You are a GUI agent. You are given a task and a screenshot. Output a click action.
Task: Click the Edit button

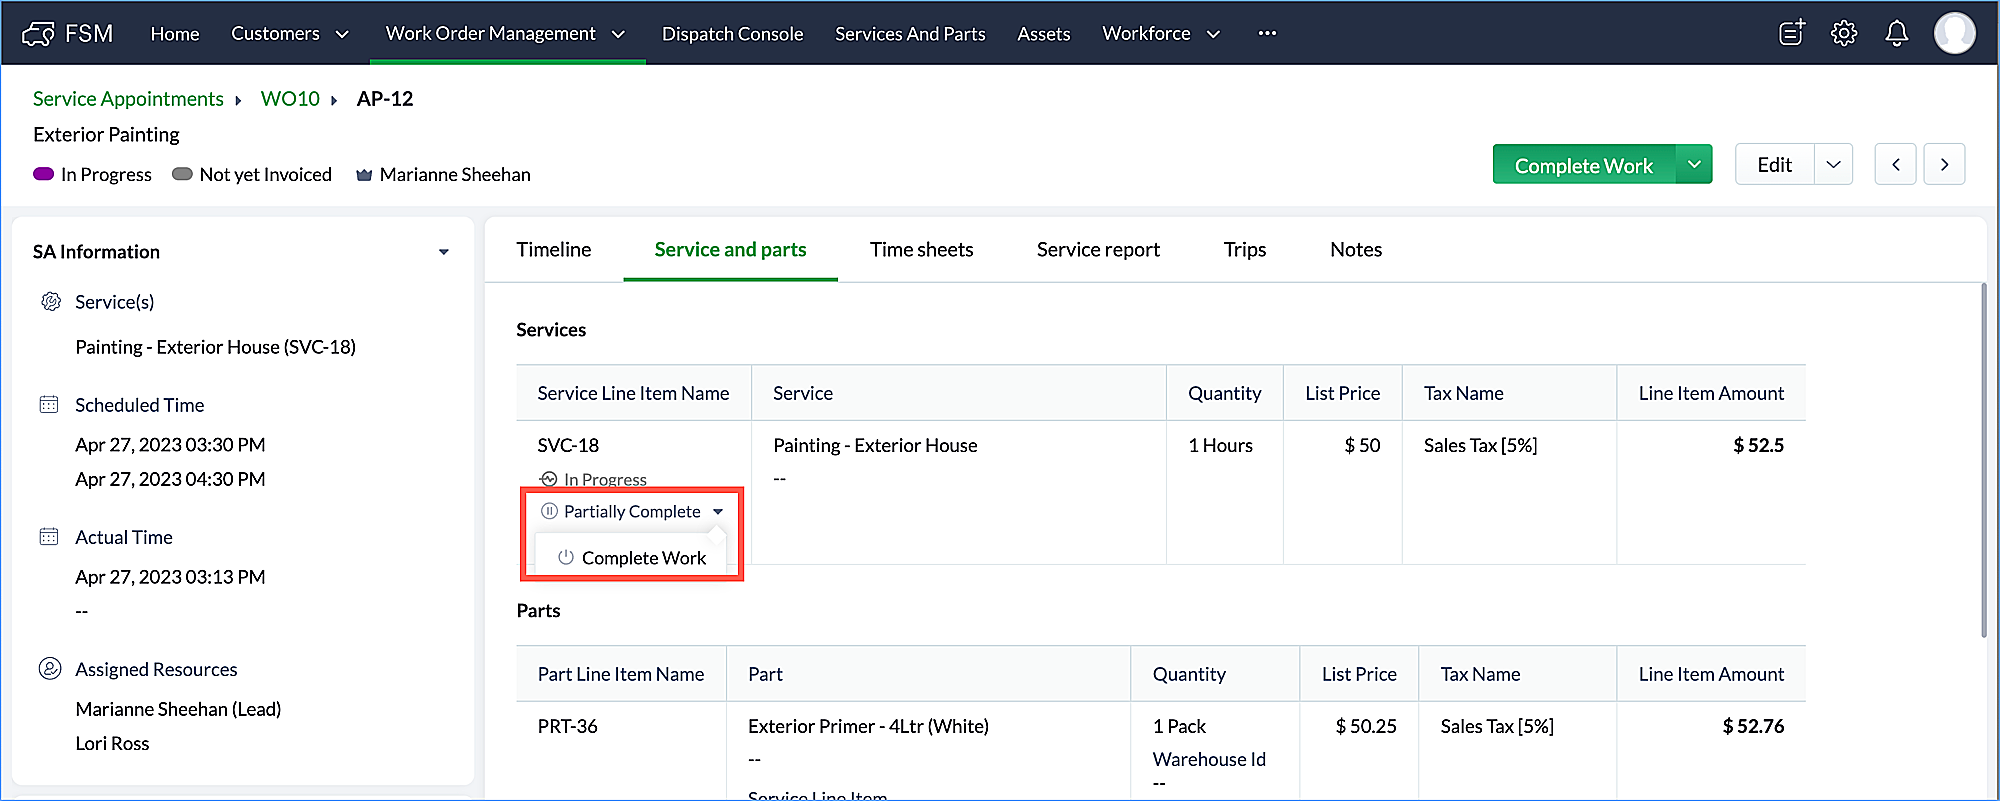tap(1774, 165)
